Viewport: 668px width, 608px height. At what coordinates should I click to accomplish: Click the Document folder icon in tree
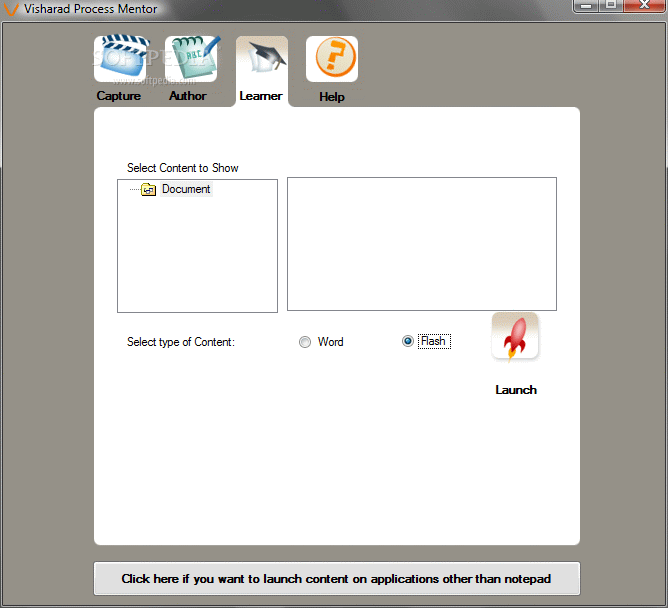tap(148, 189)
